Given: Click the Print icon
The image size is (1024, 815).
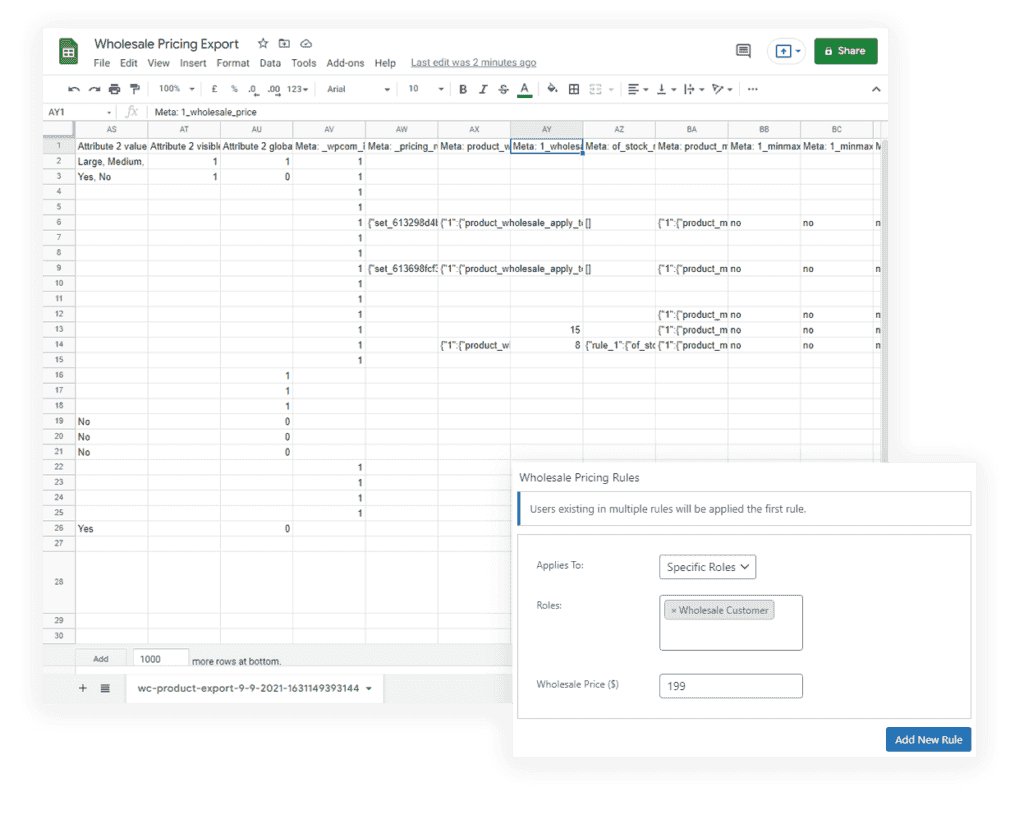Looking at the screenshot, I should click(115, 89).
